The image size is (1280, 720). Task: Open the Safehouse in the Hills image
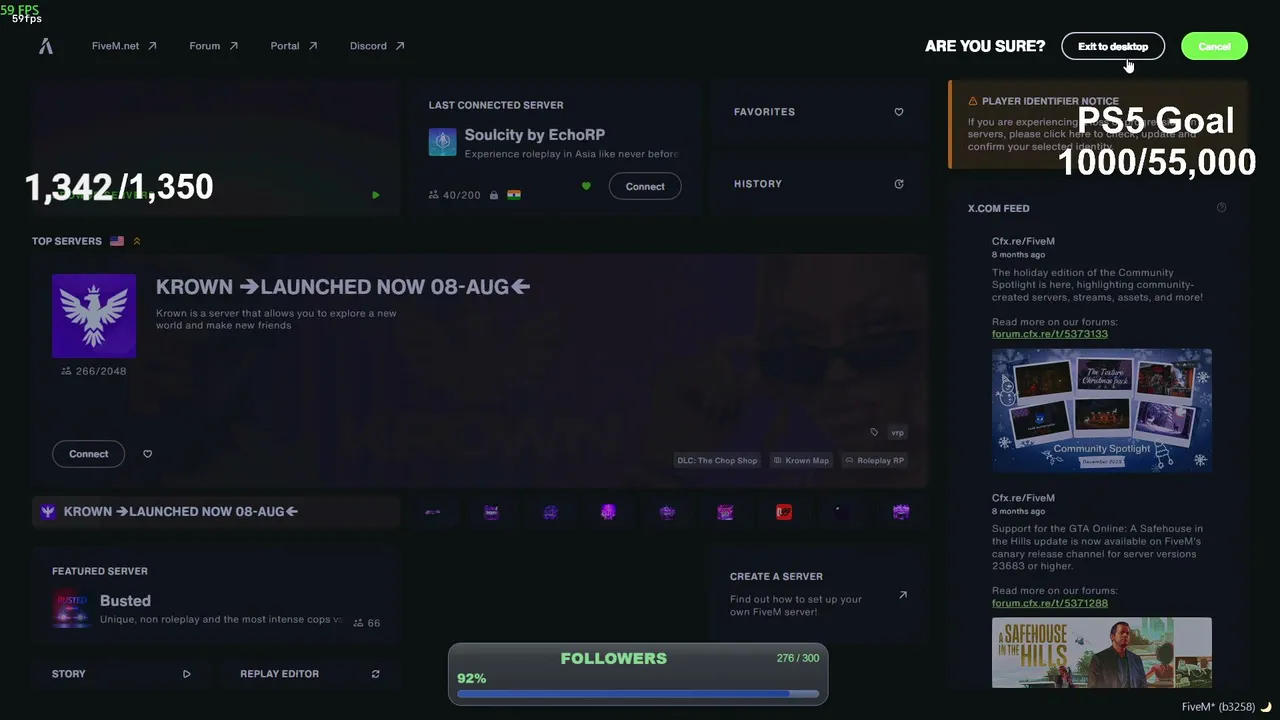click(x=1102, y=653)
